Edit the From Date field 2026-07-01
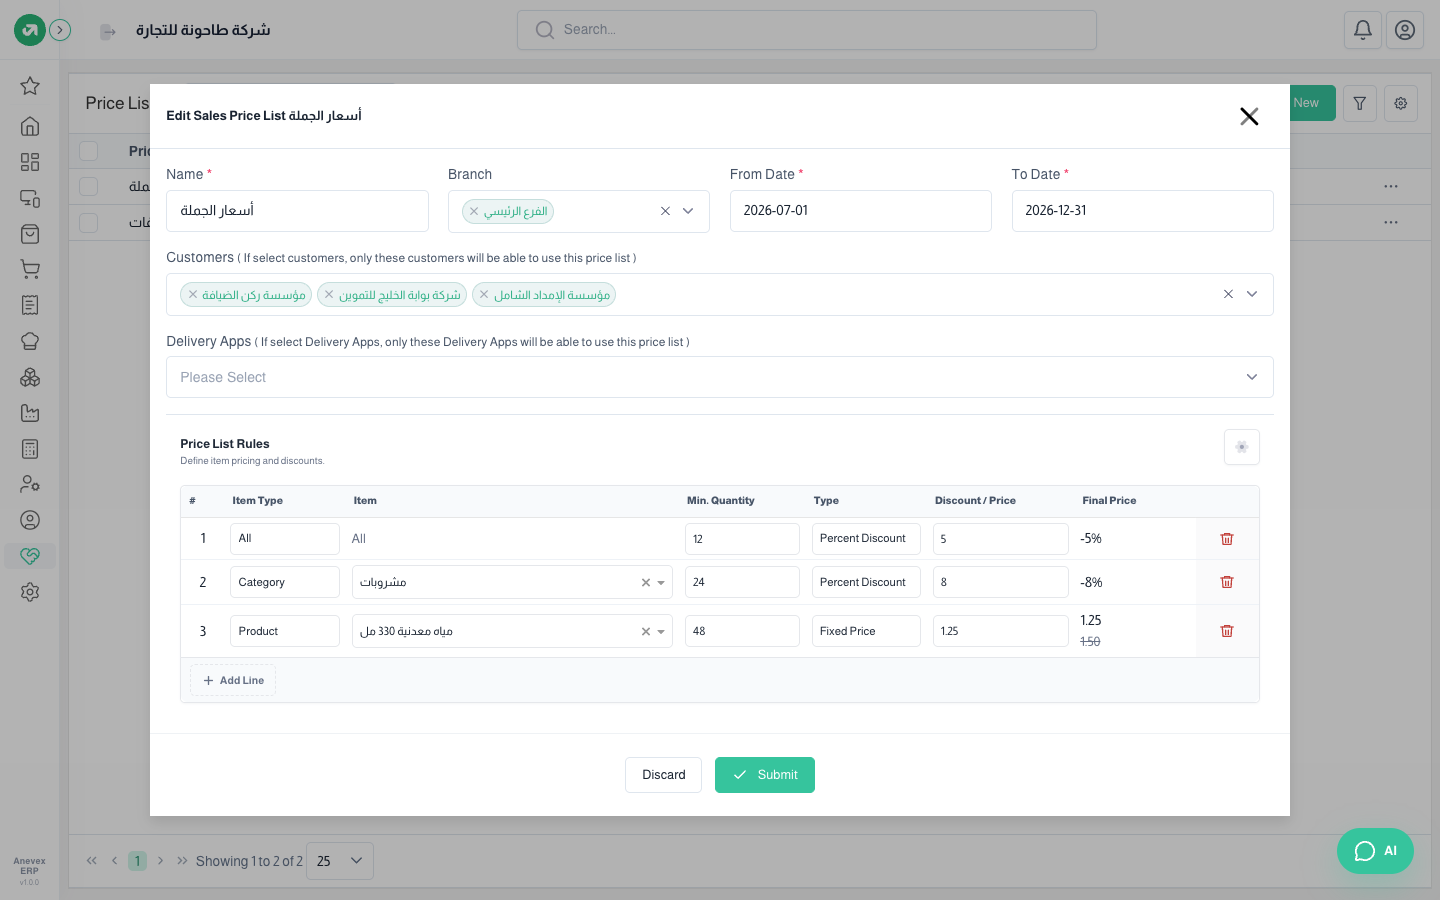Screen dimensions: 1440x900 click(861, 211)
